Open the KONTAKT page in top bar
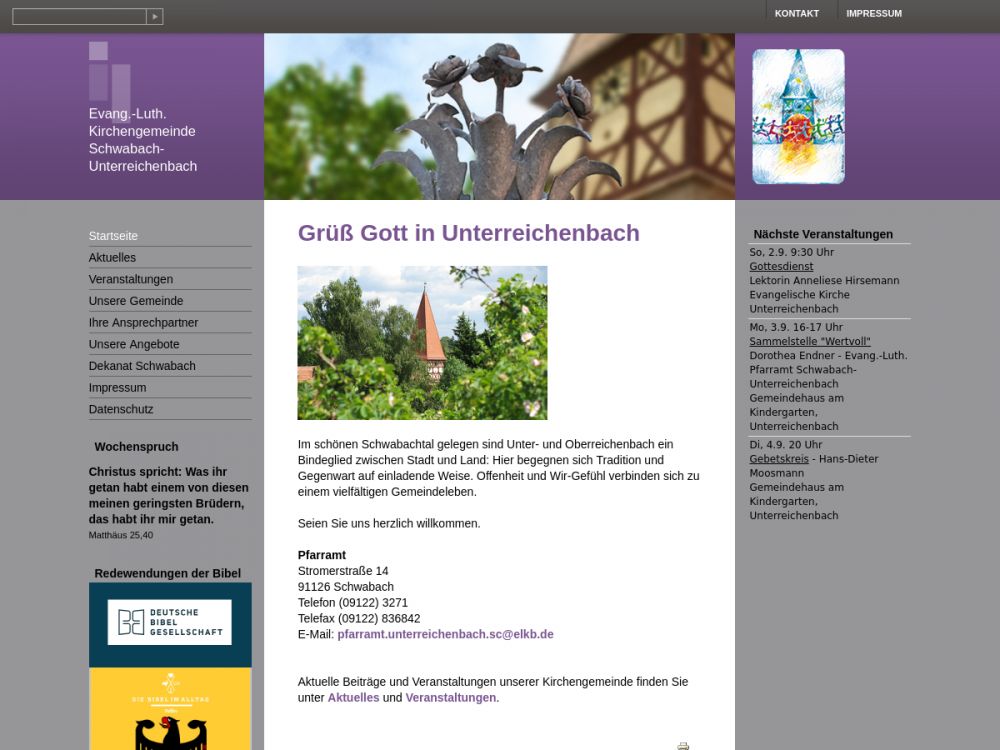The width and height of the screenshot is (1000, 750). [796, 14]
